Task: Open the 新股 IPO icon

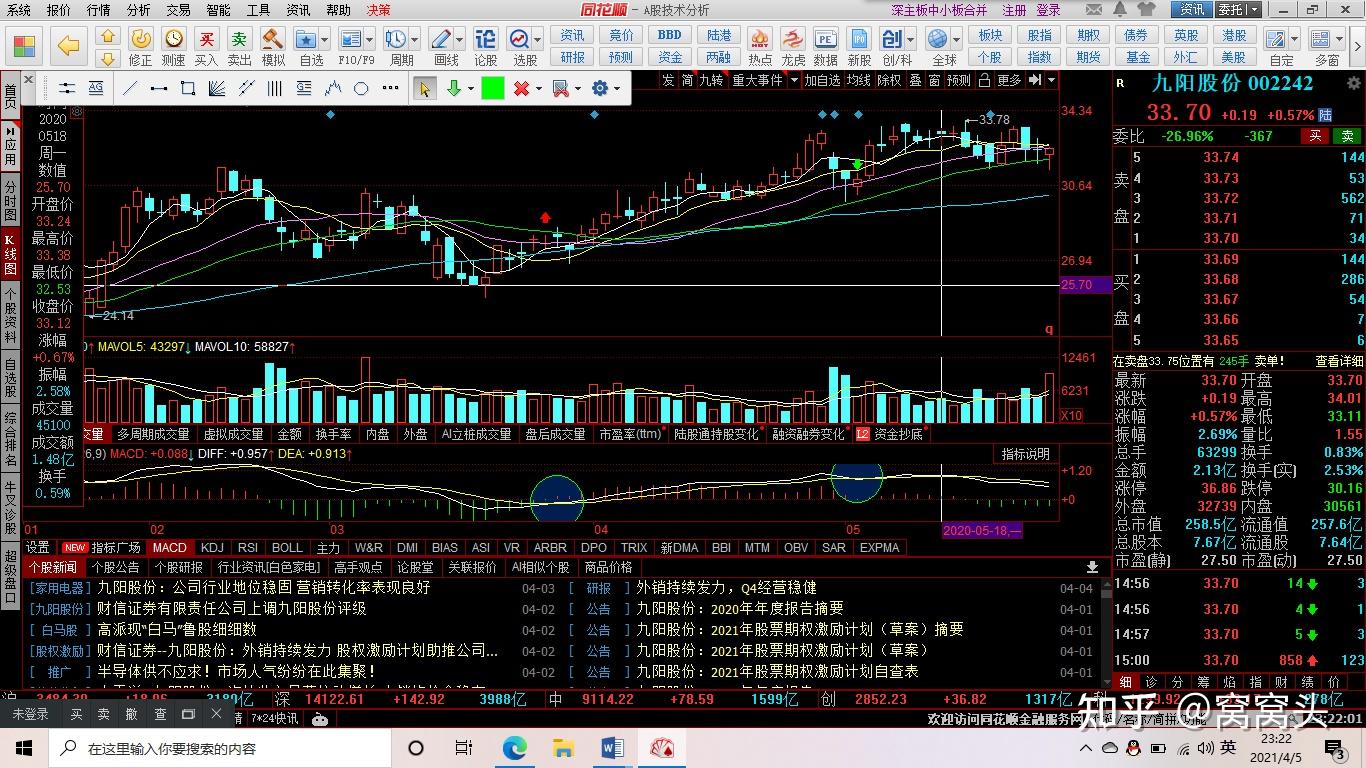Action: coord(859,46)
